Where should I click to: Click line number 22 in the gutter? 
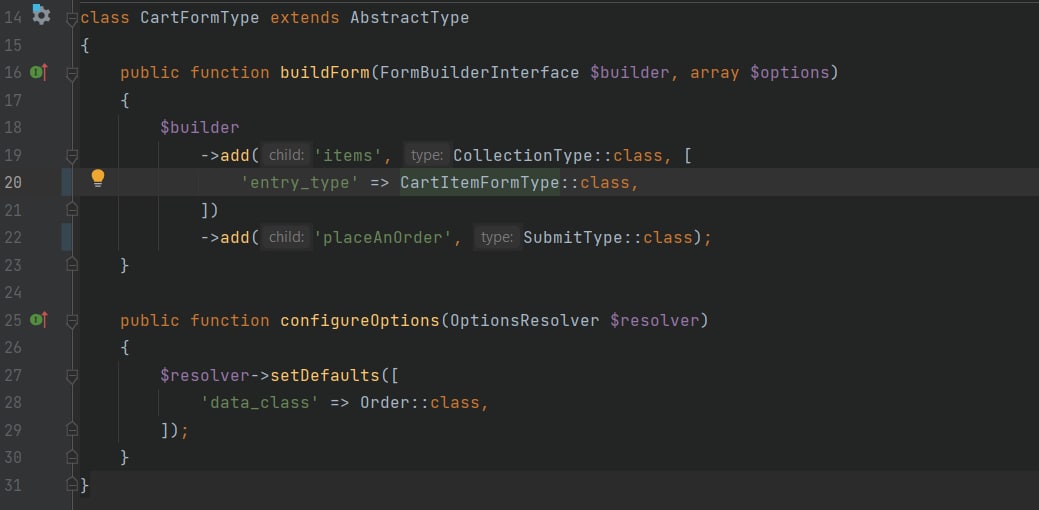coord(13,237)
